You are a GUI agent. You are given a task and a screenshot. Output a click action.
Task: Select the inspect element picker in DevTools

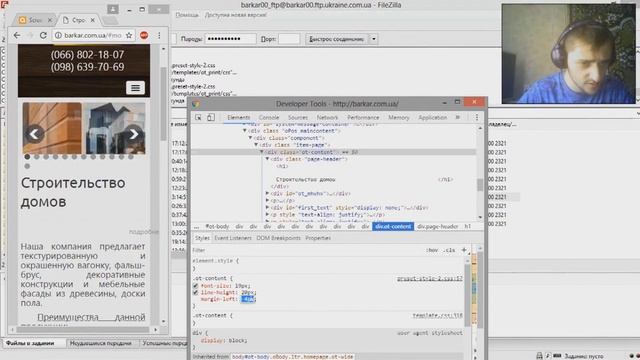pyautogui.click(x=198, y=118)
